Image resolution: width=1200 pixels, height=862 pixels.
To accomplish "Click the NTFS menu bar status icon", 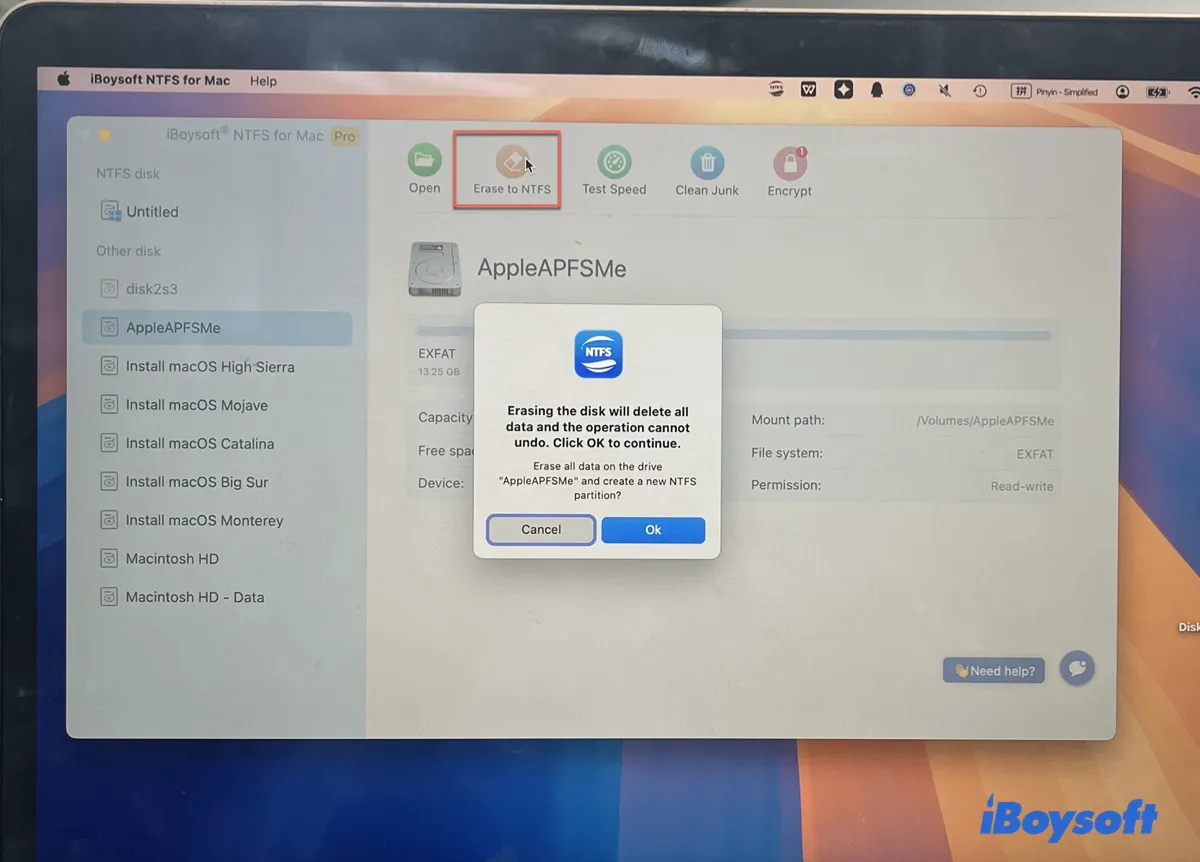I will pos(777,89).
